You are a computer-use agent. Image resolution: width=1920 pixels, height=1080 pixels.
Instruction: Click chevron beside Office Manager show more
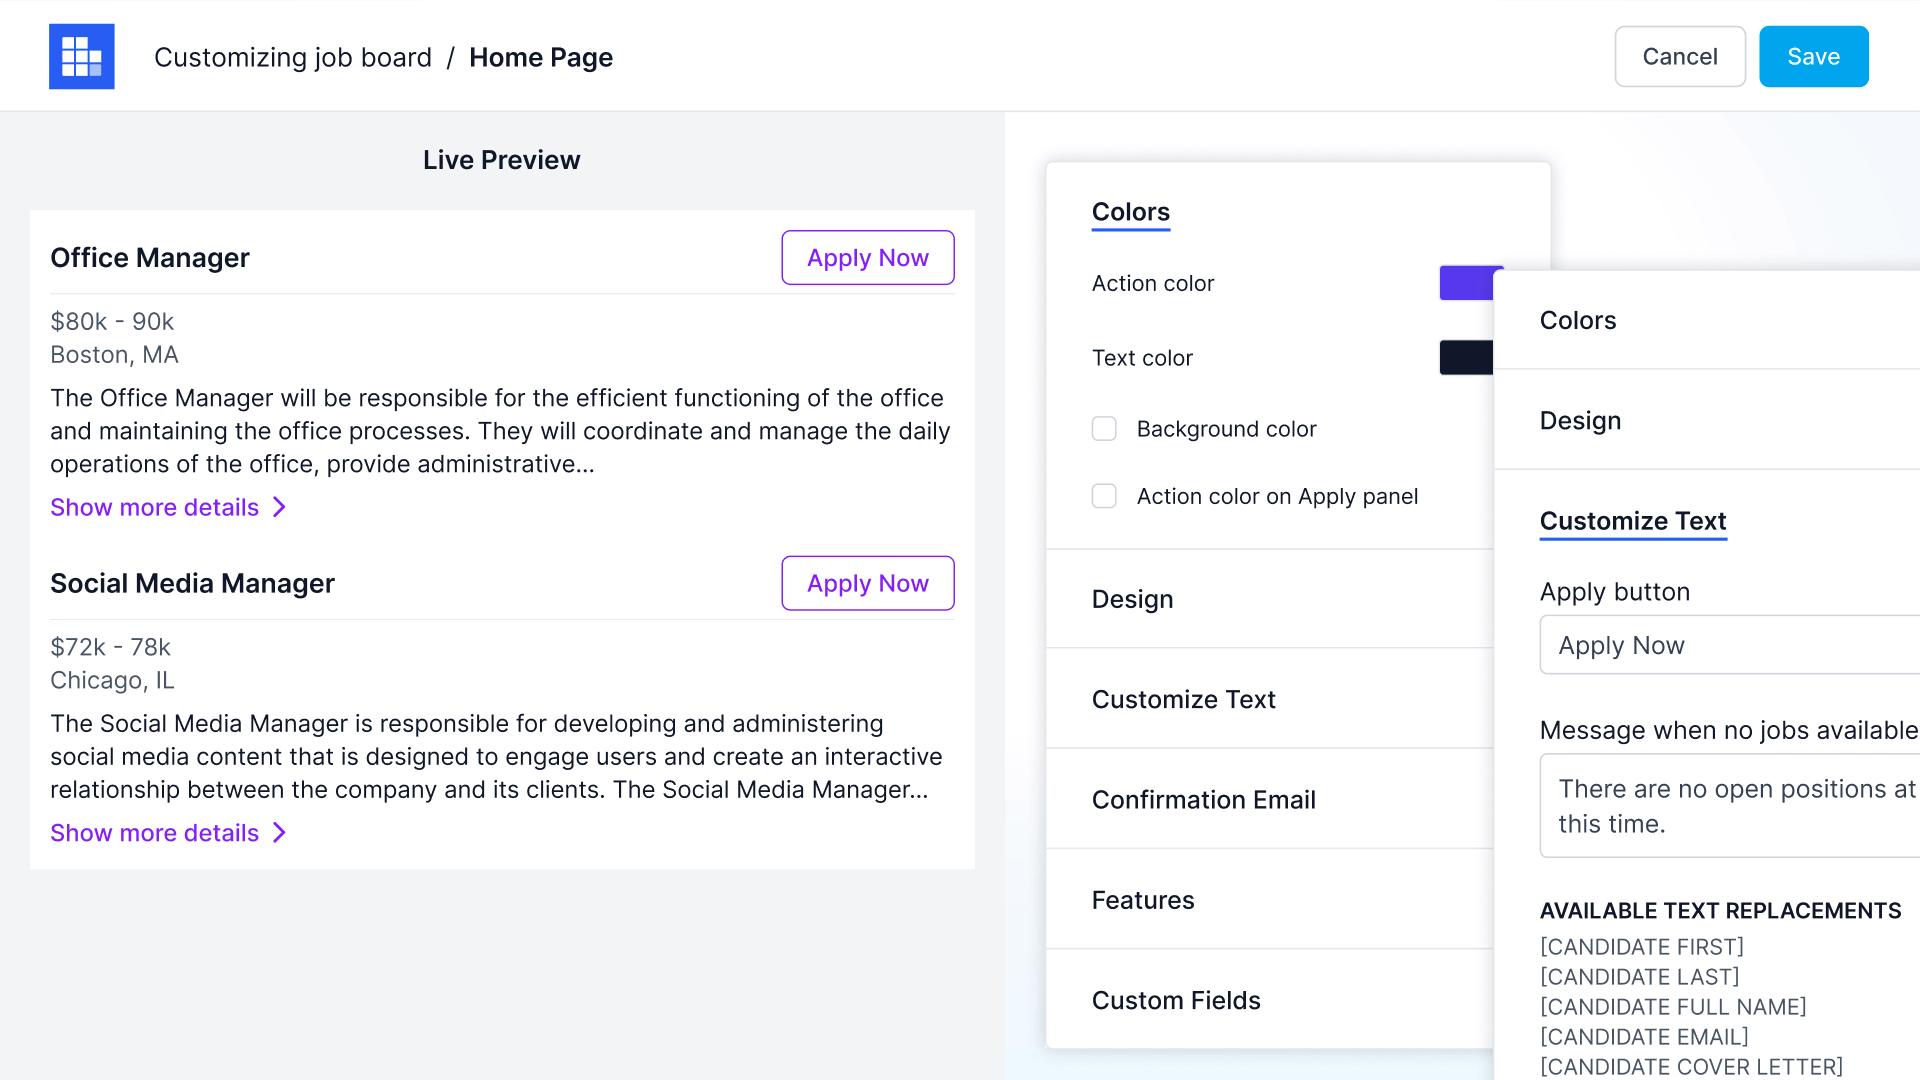(x=280, y=507)
